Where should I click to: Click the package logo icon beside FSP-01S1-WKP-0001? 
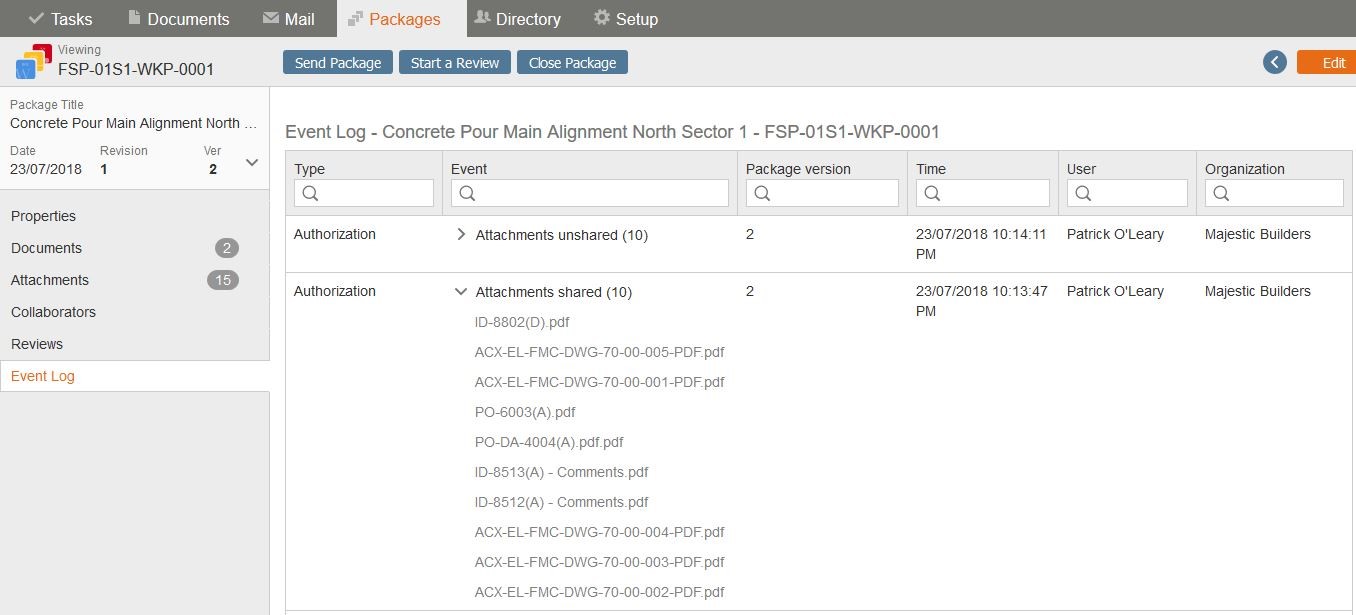[x=33, y=62]
